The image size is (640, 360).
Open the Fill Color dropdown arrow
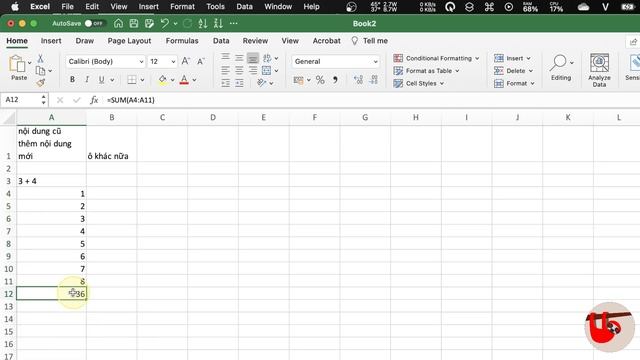(173, 80)
